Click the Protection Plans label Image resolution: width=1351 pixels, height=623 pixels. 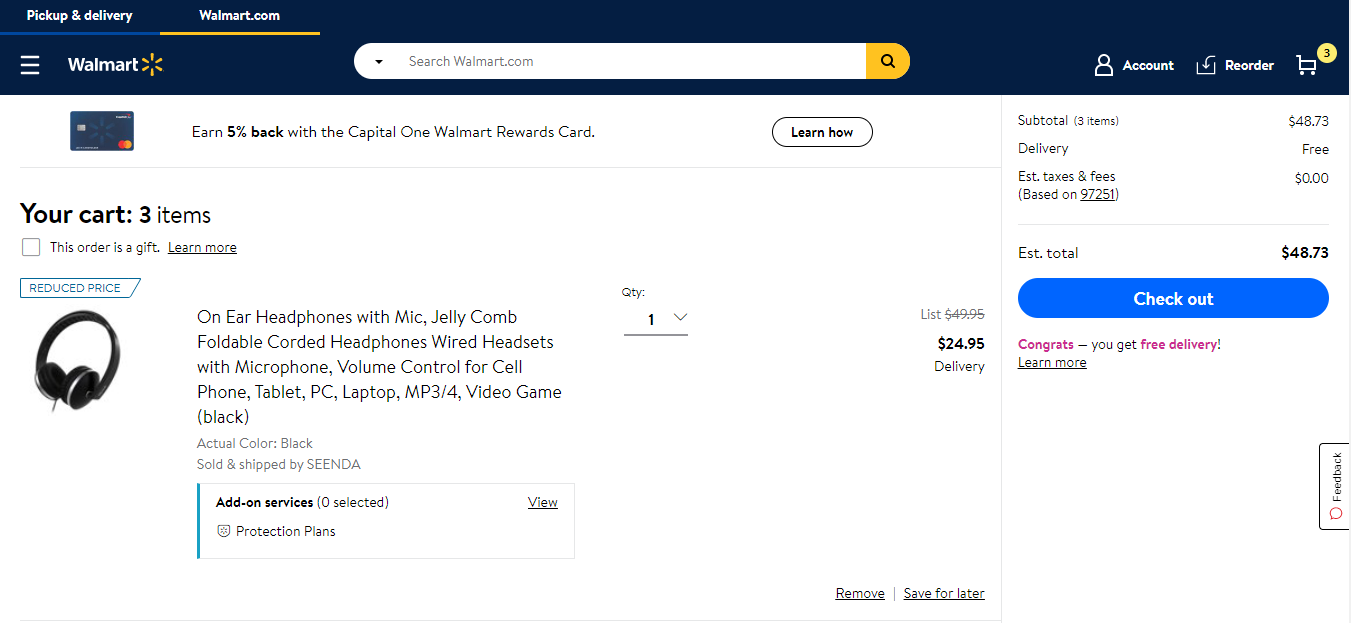coord(286,531)
